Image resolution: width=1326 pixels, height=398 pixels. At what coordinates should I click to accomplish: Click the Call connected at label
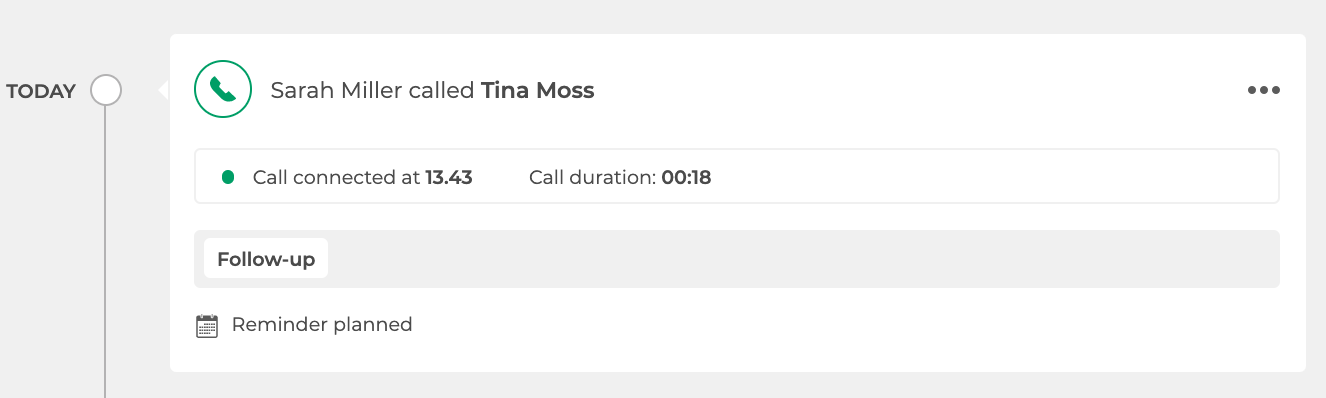[336, 178]
